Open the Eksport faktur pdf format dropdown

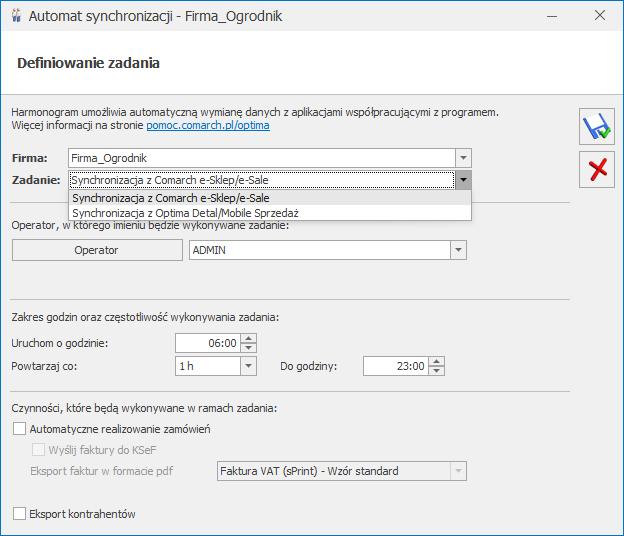click(458, 471)
